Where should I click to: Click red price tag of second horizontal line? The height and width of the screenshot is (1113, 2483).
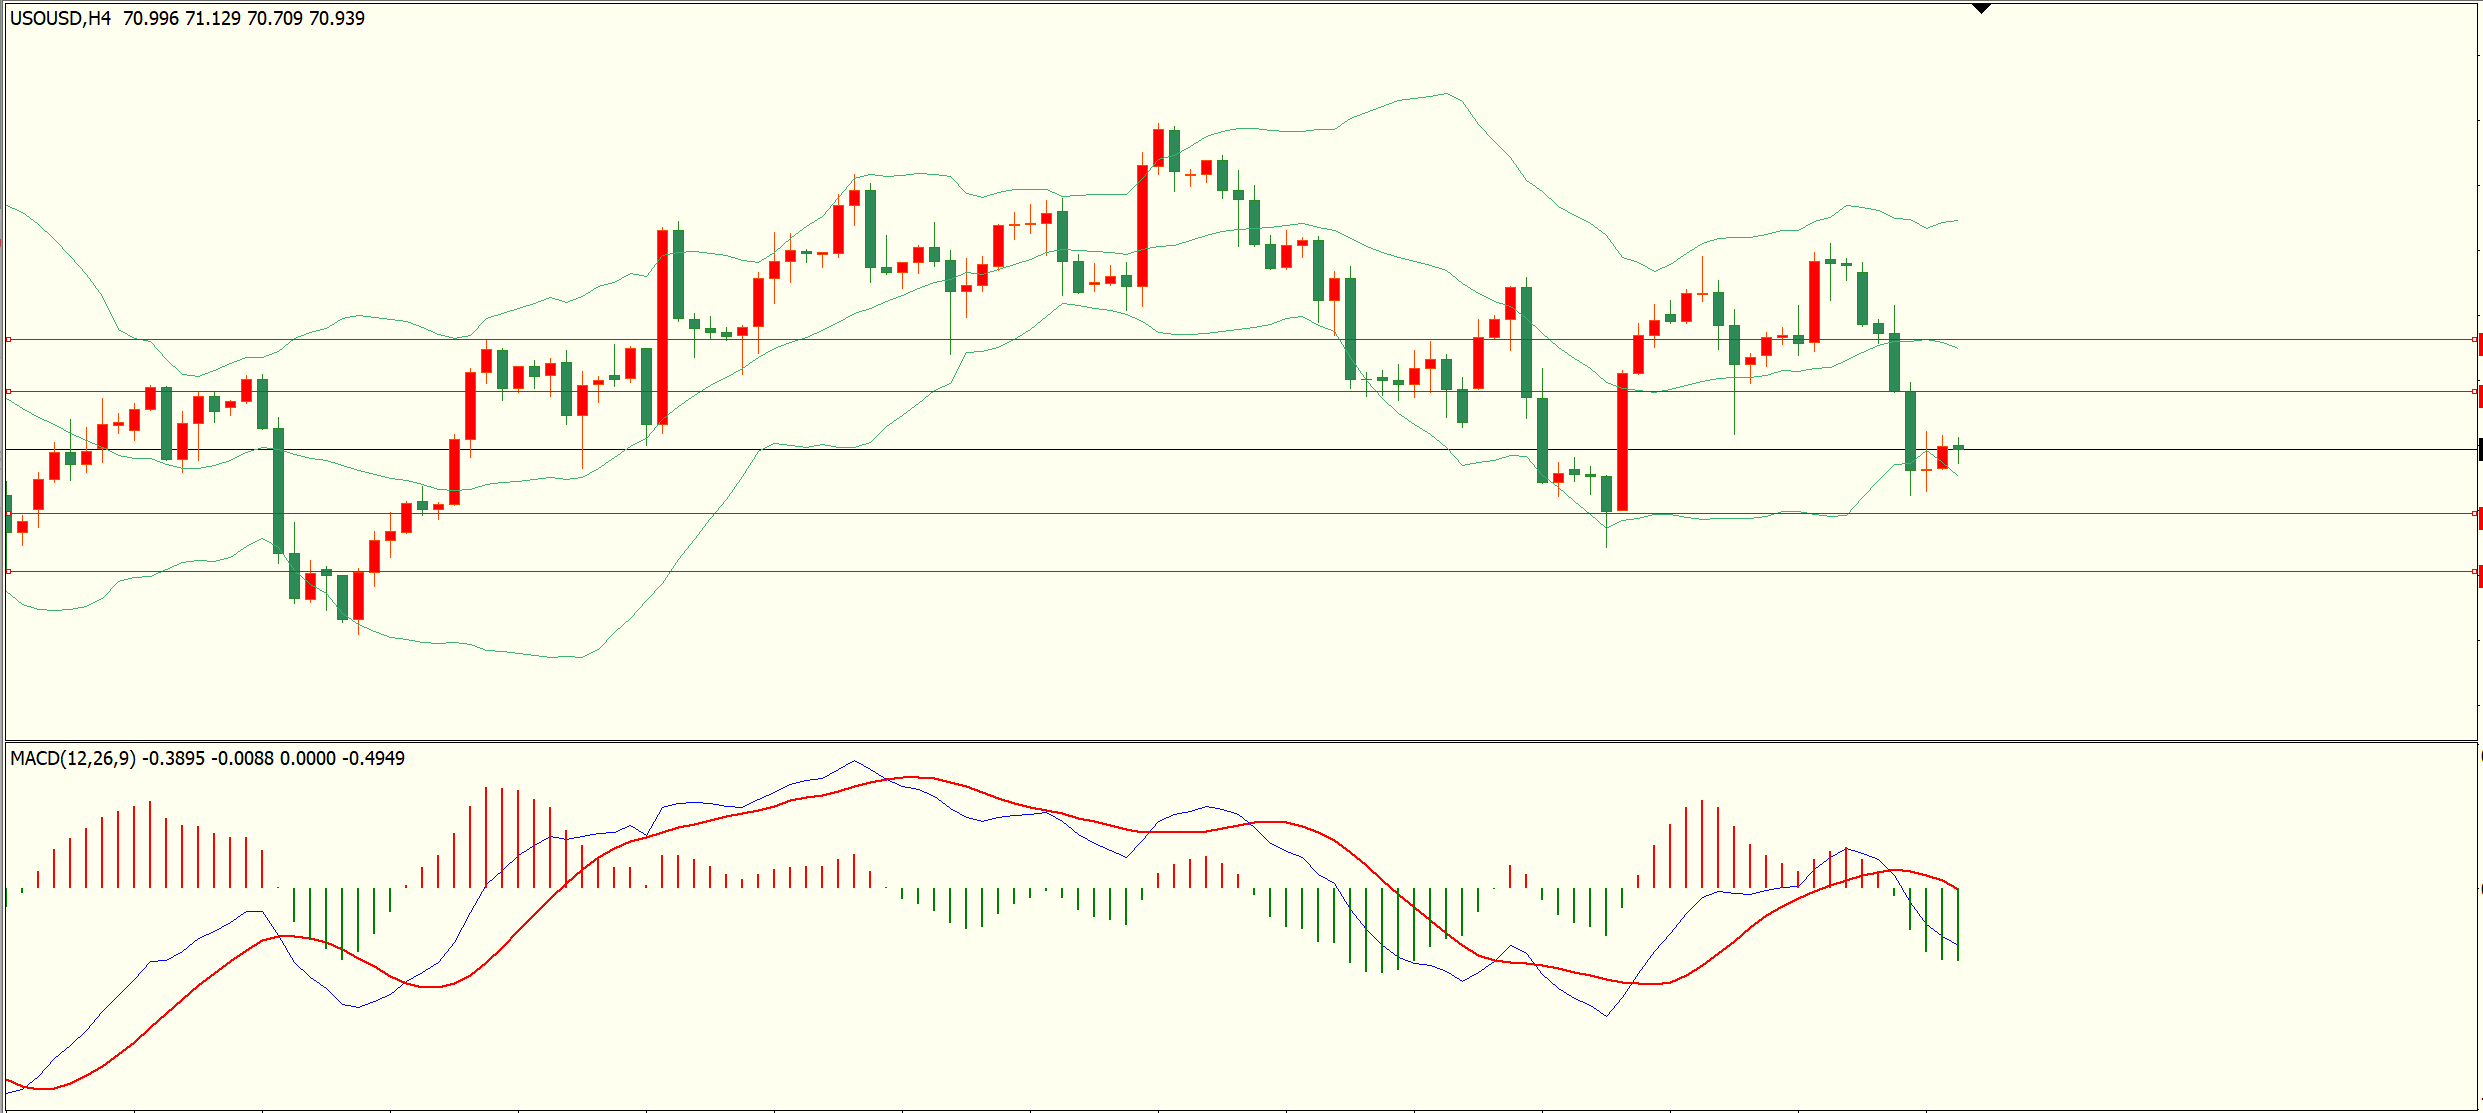point(2480,397)
